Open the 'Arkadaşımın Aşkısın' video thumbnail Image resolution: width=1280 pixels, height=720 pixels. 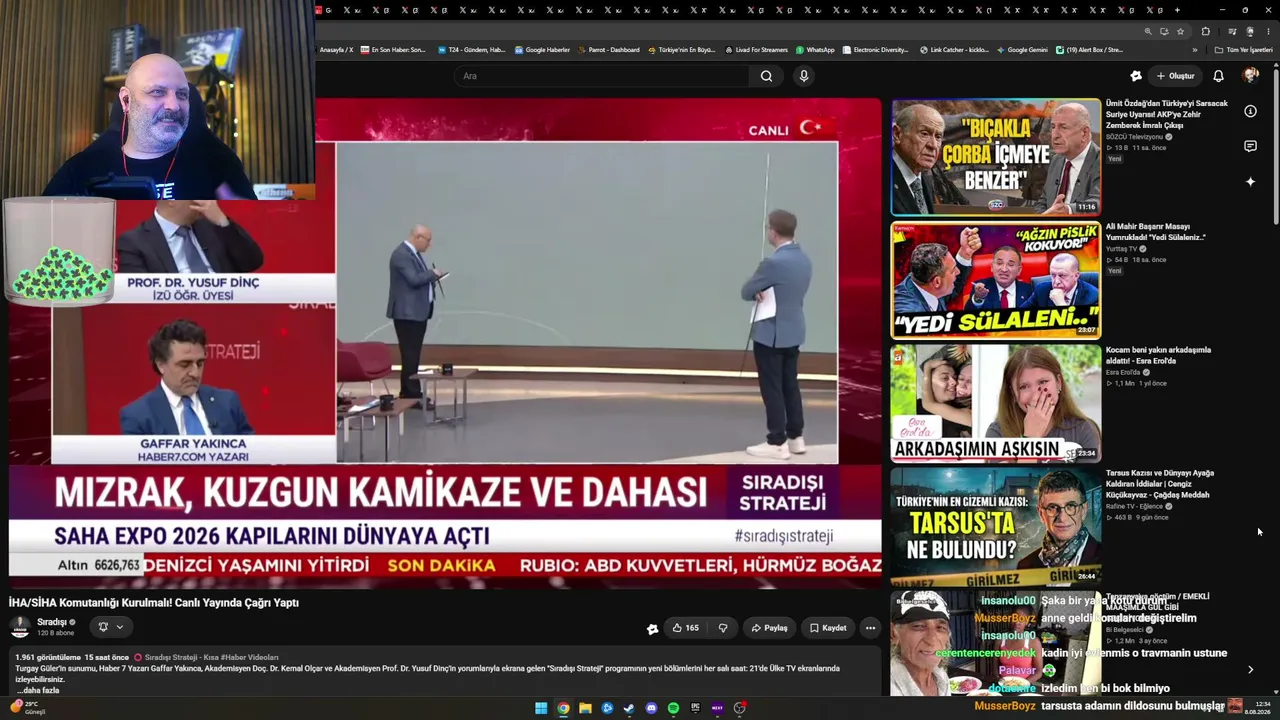point(996,404)
